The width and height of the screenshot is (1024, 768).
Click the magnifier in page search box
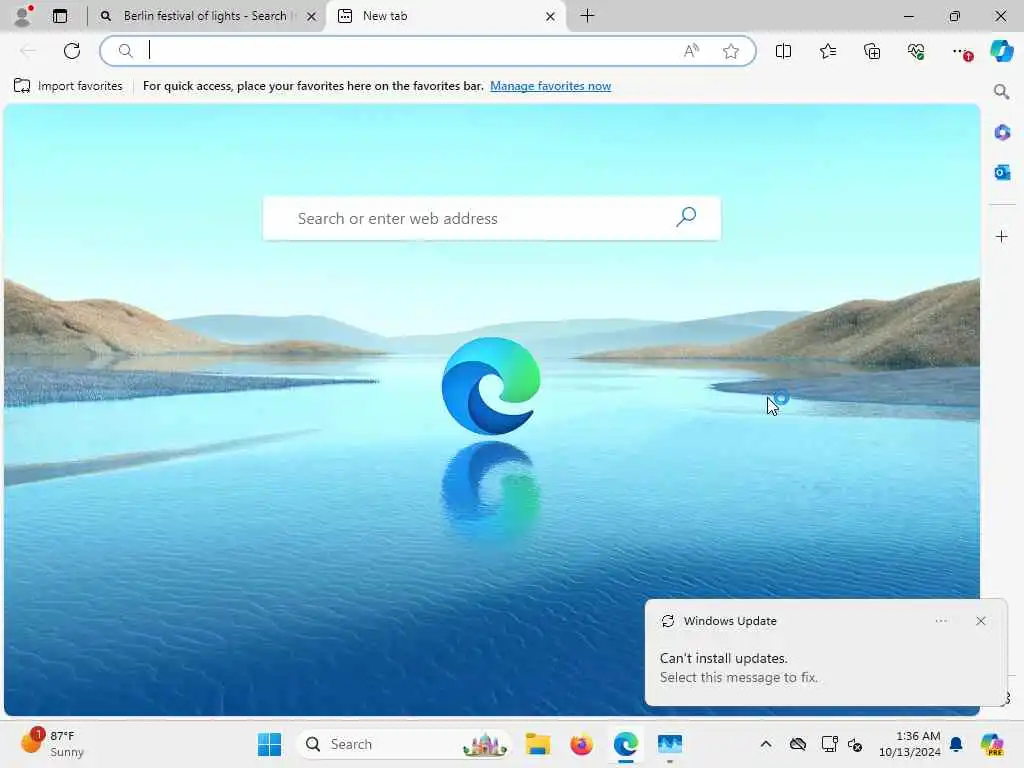click(686, 217)
